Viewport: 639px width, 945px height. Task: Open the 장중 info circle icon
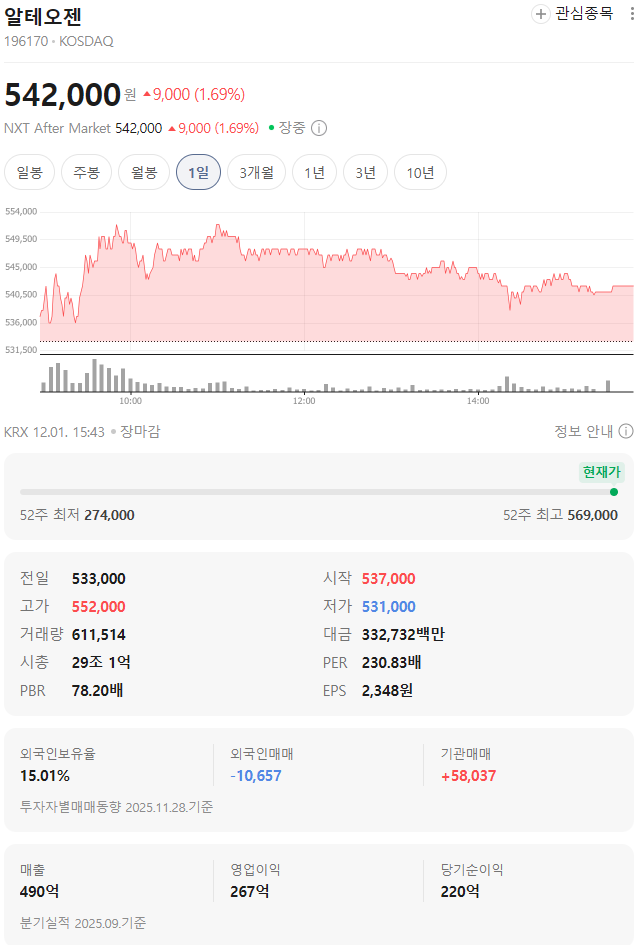click(319, 128)
